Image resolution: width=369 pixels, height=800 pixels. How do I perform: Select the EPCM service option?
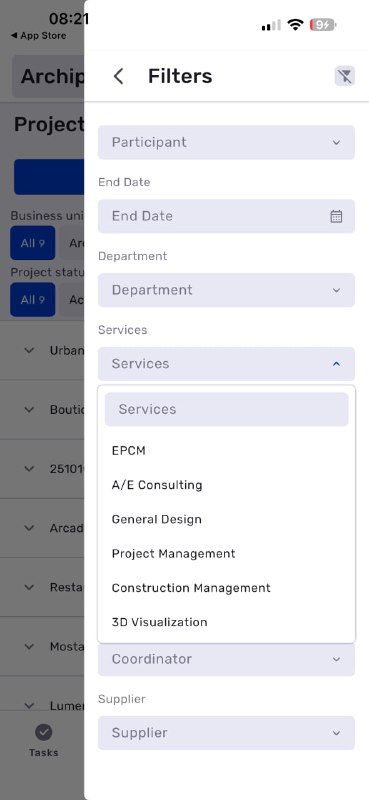click(129, 451)
